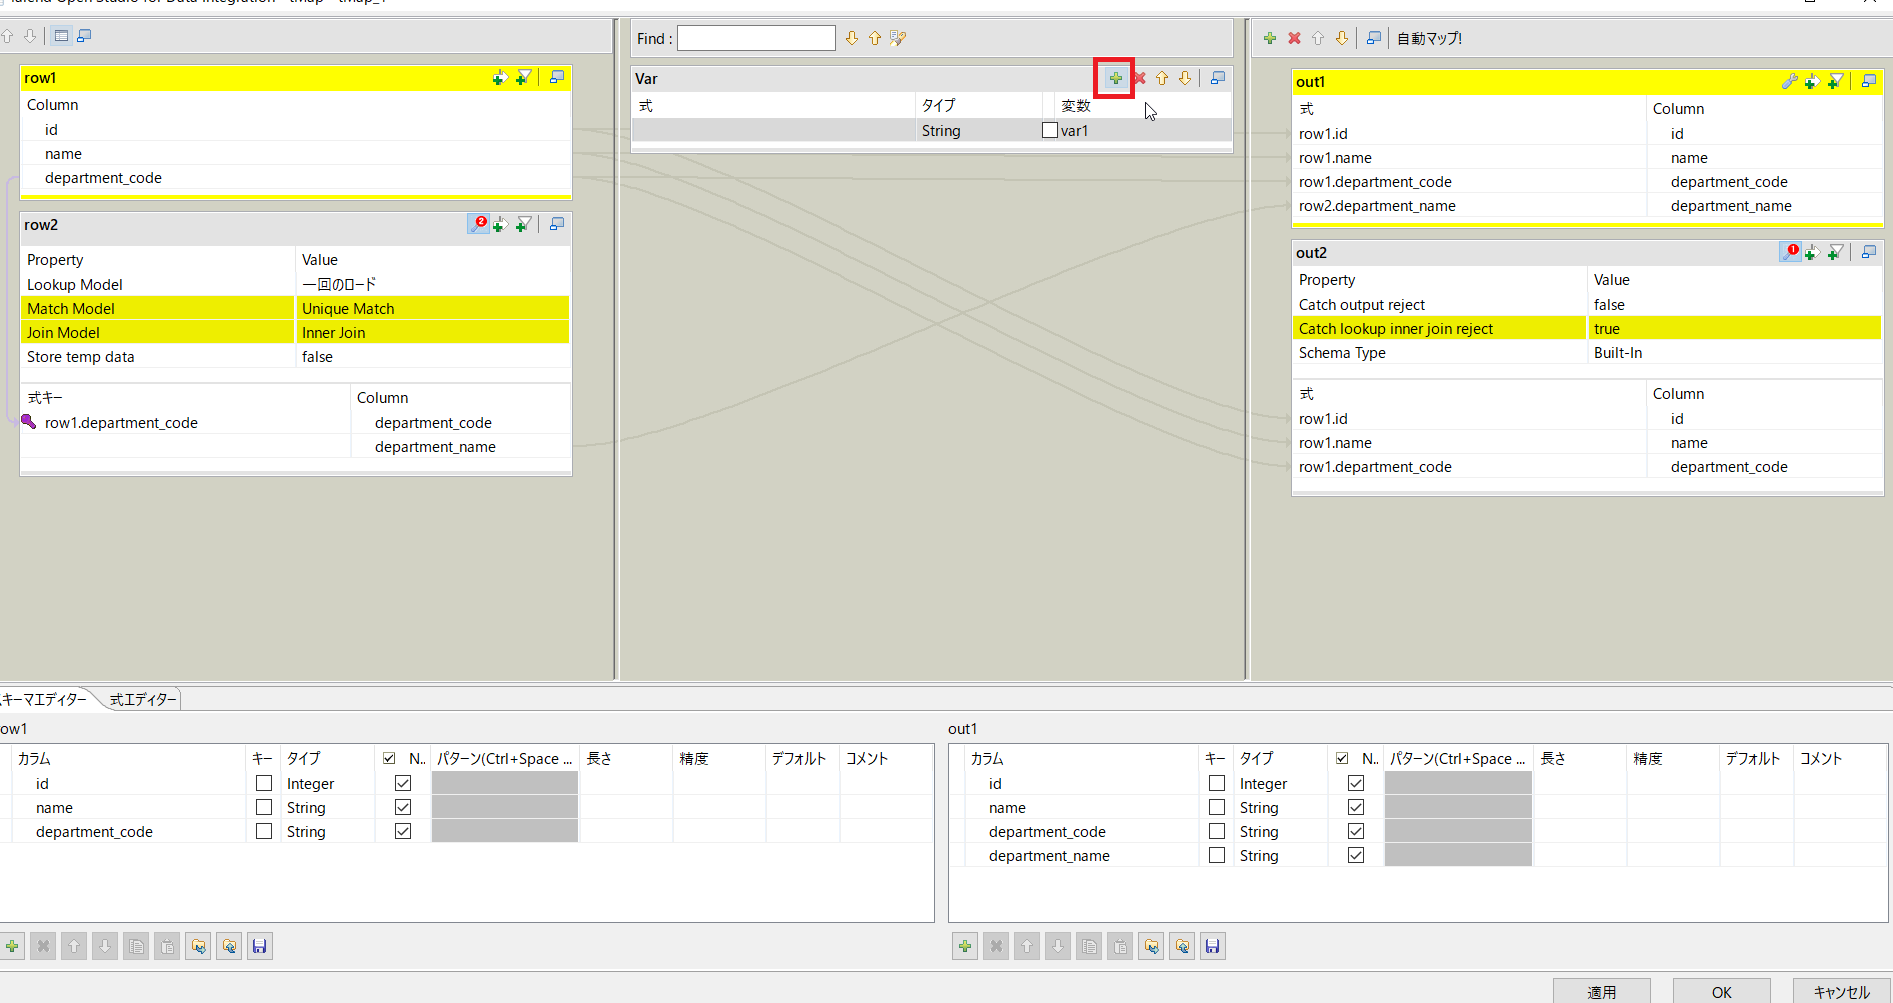Click the 自動マップ! automatic mapping button

click(1430, 38)
